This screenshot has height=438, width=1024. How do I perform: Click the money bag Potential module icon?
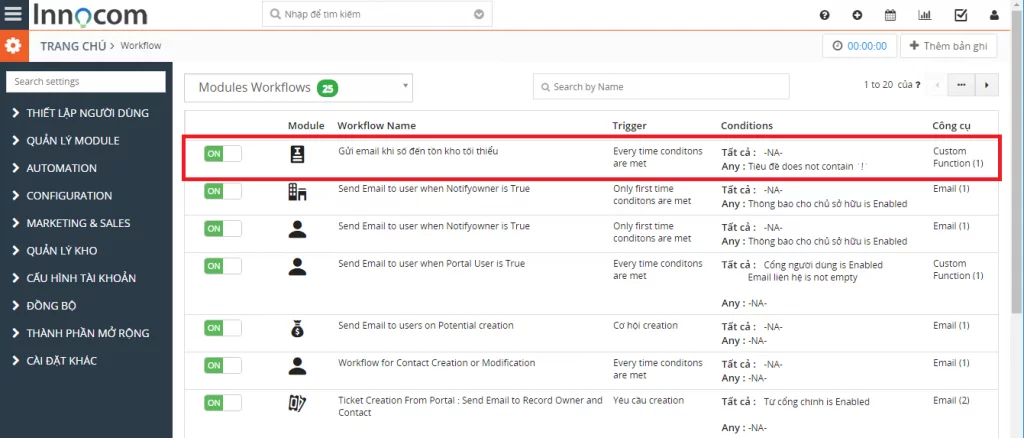pos(297,328)
